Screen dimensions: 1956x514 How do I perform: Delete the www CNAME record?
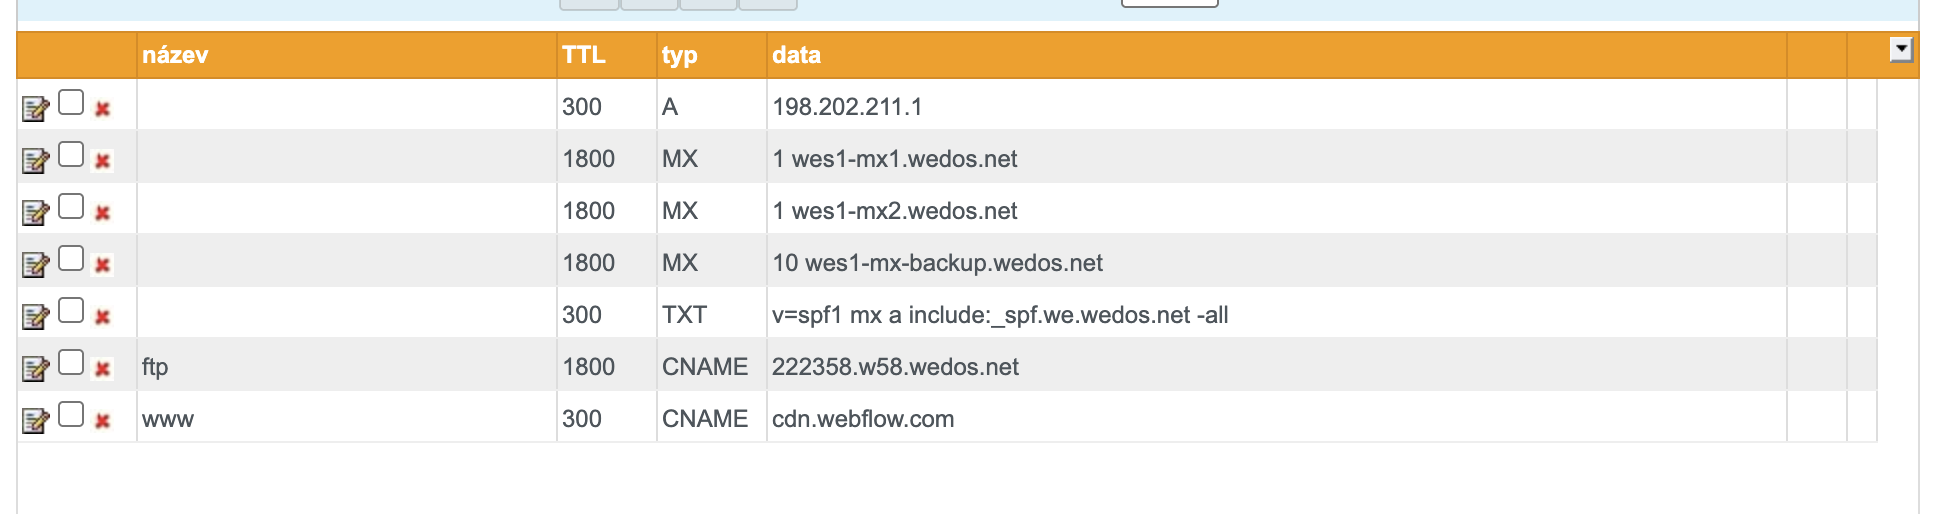click(102, 421)
